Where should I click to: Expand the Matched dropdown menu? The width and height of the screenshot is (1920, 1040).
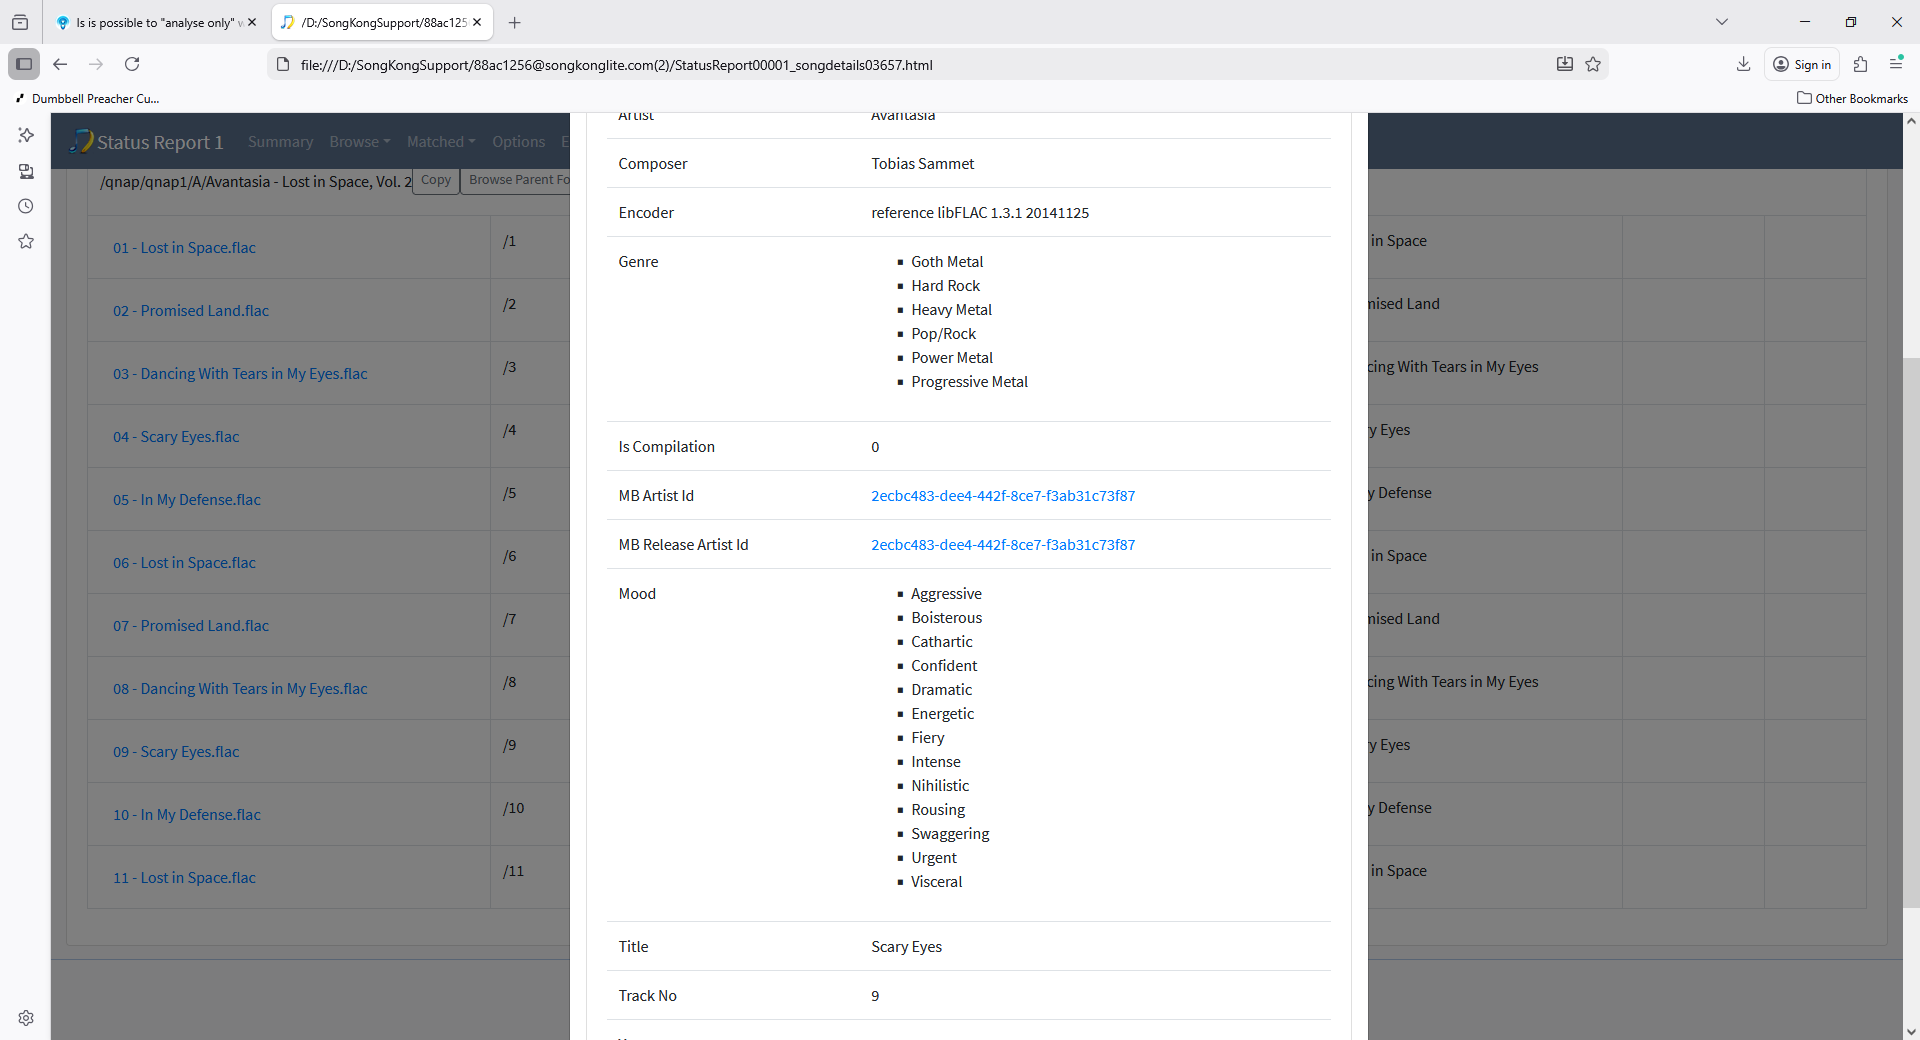pos(440,142)
